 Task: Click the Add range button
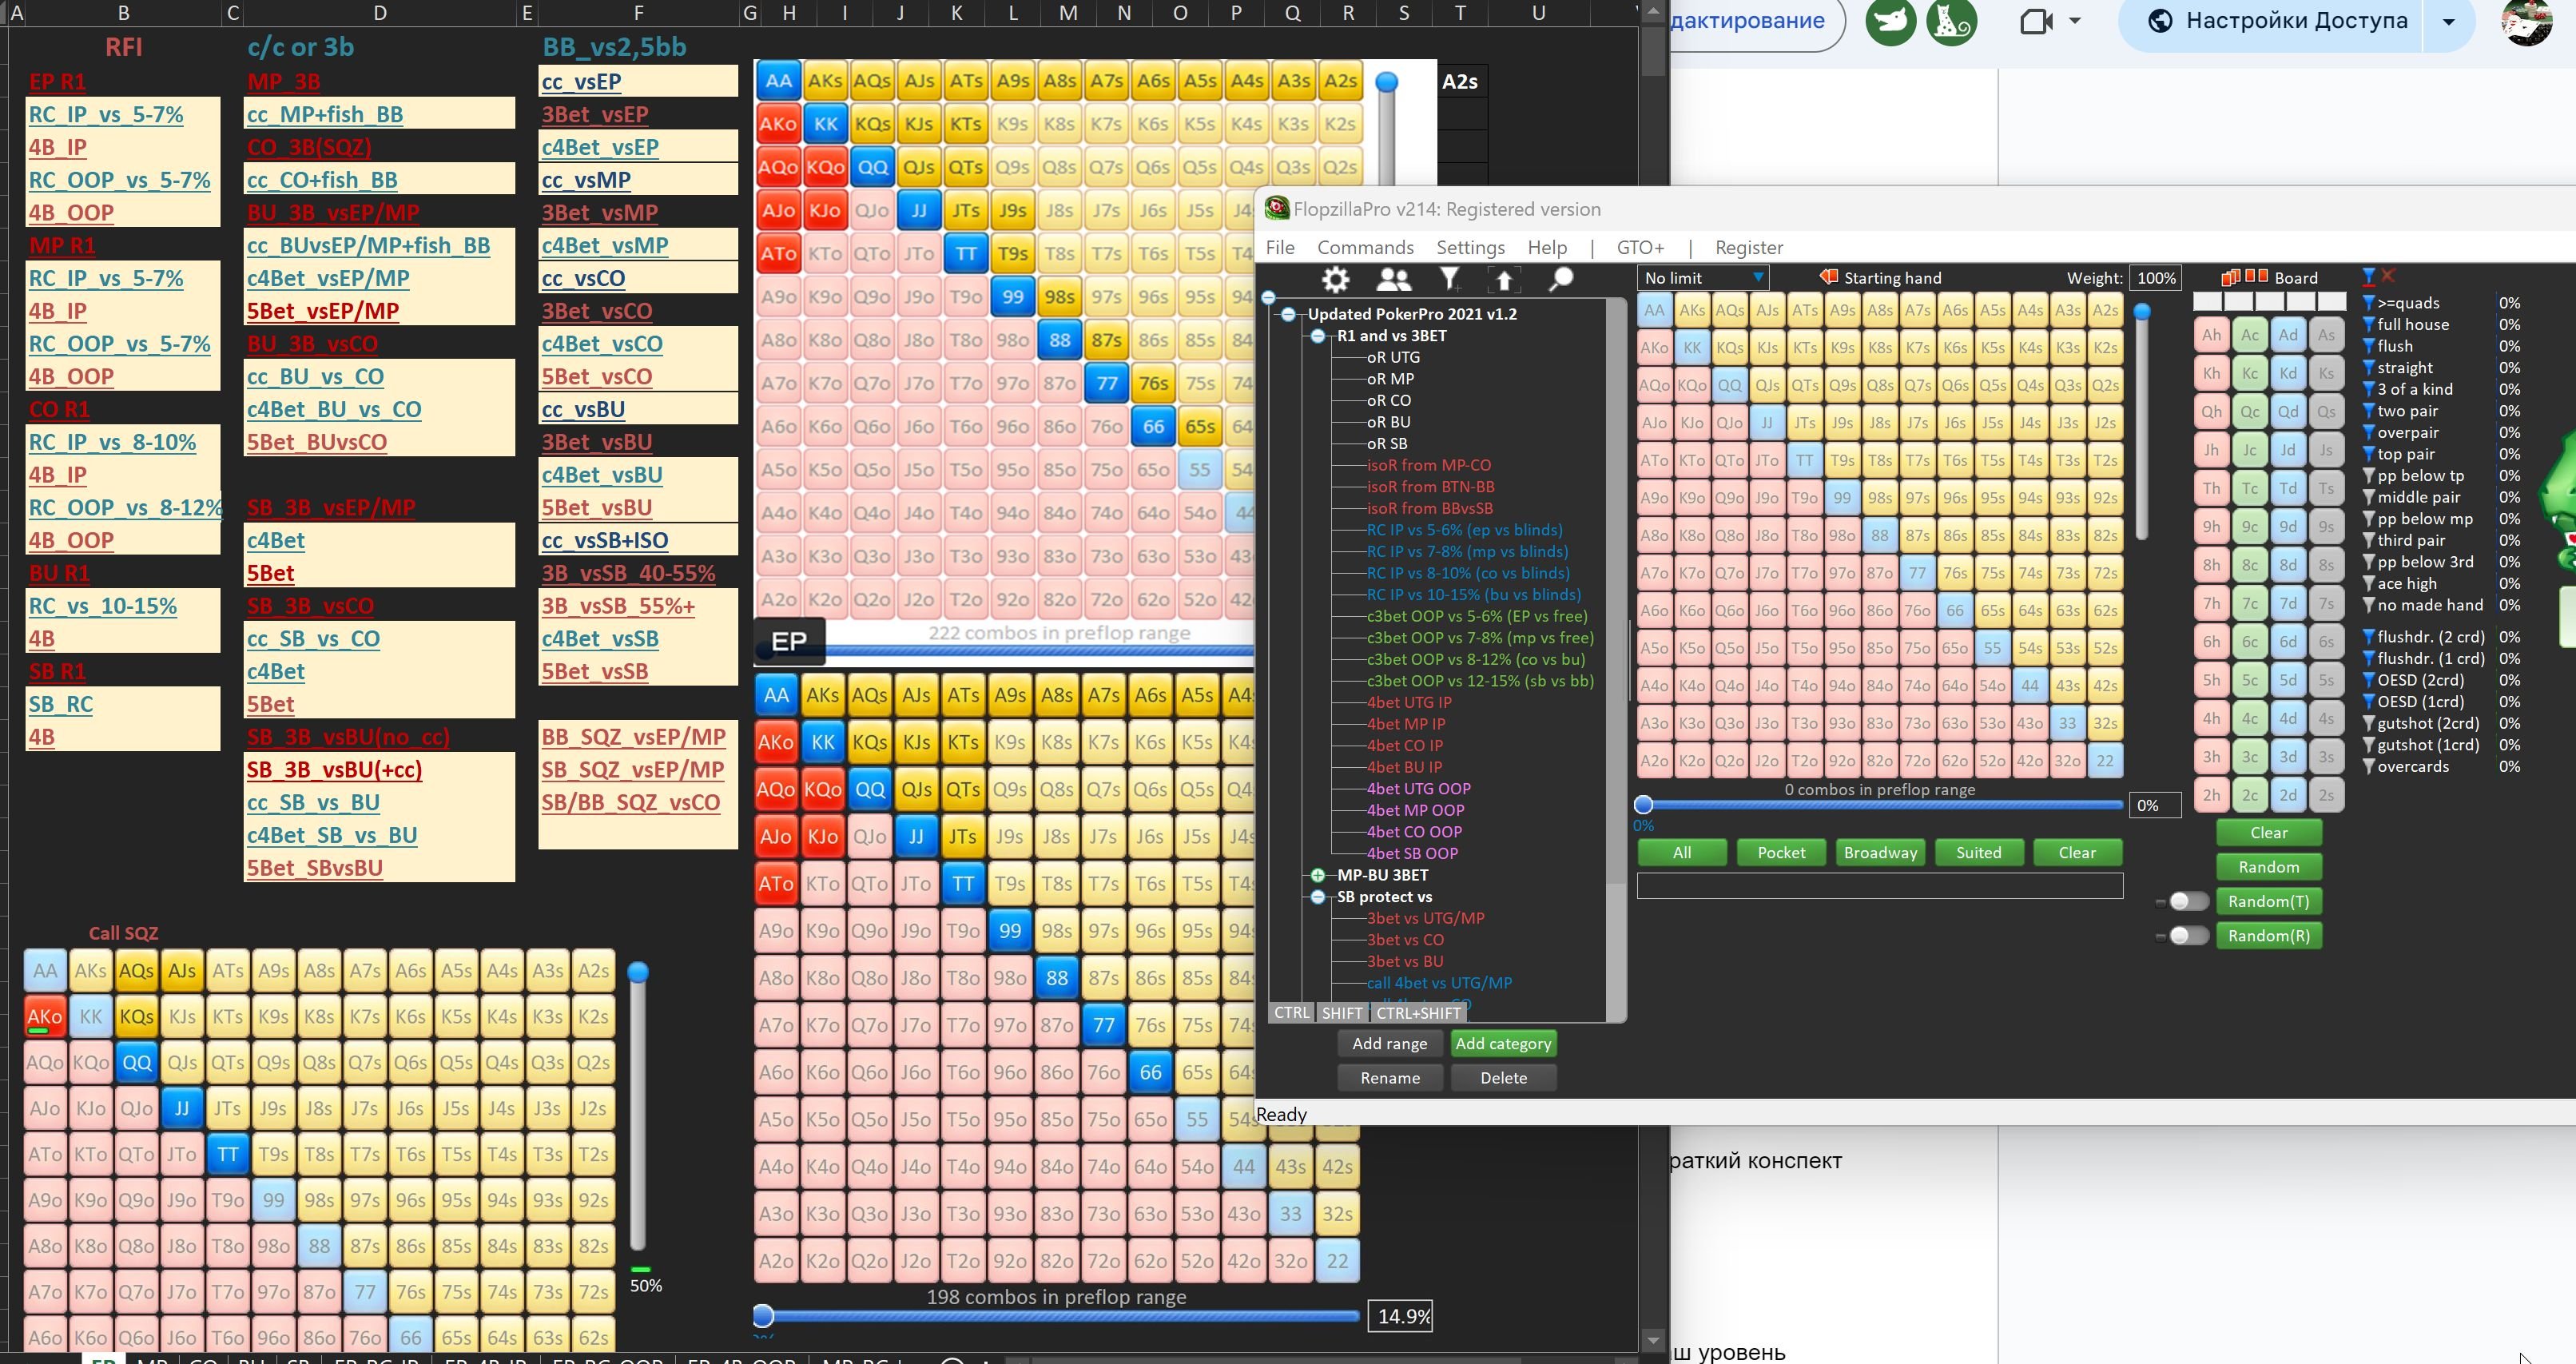coord(1390,1043)
